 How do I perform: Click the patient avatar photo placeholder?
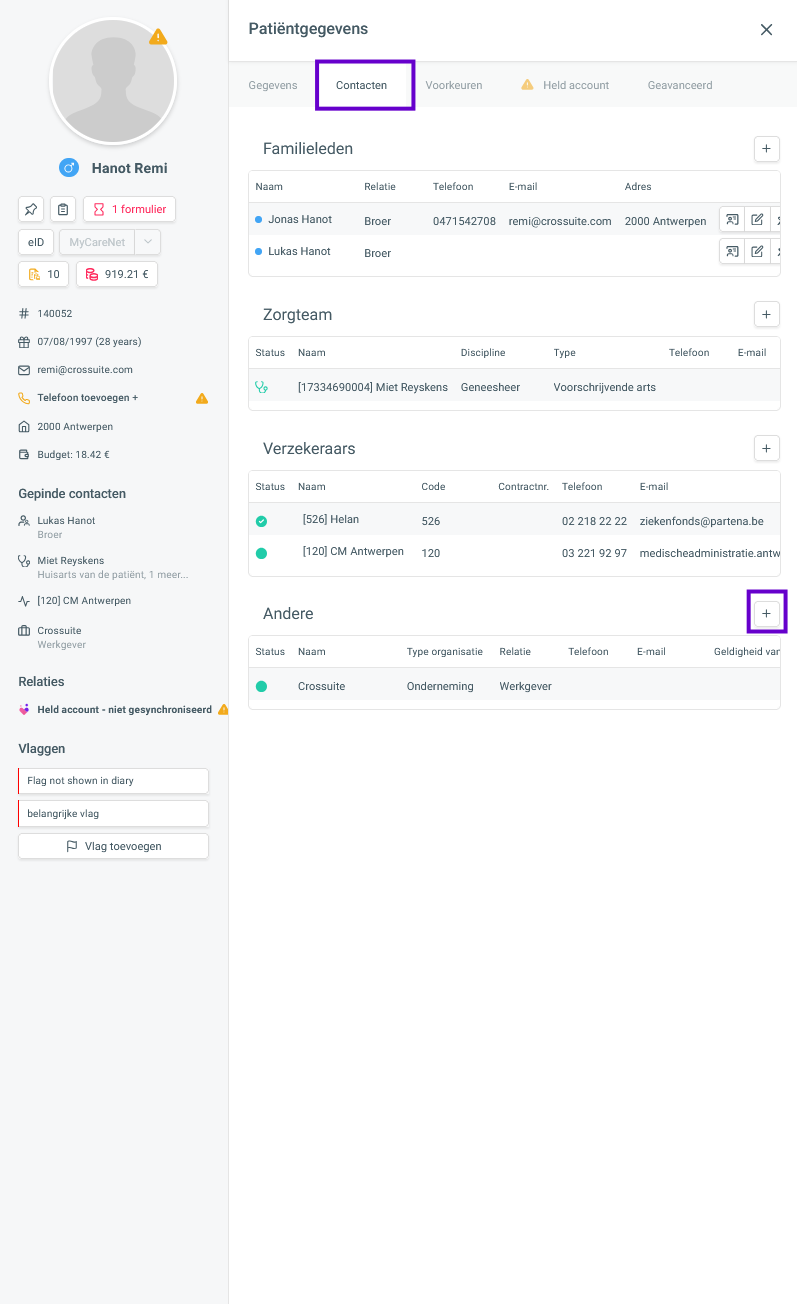(x=113, y=82)
